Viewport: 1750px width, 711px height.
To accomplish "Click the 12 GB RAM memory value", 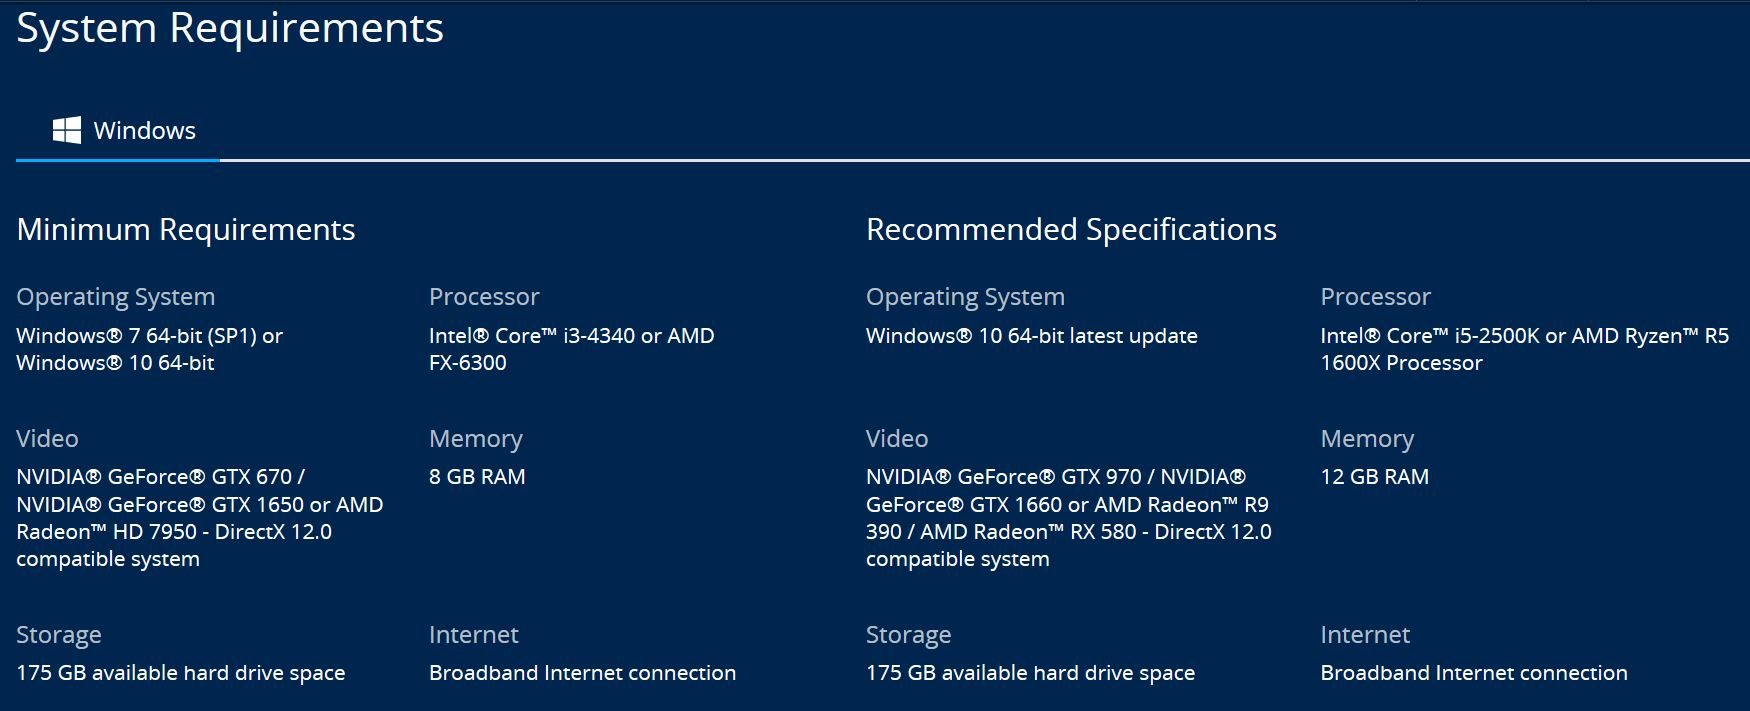I will pos(1375,477).
